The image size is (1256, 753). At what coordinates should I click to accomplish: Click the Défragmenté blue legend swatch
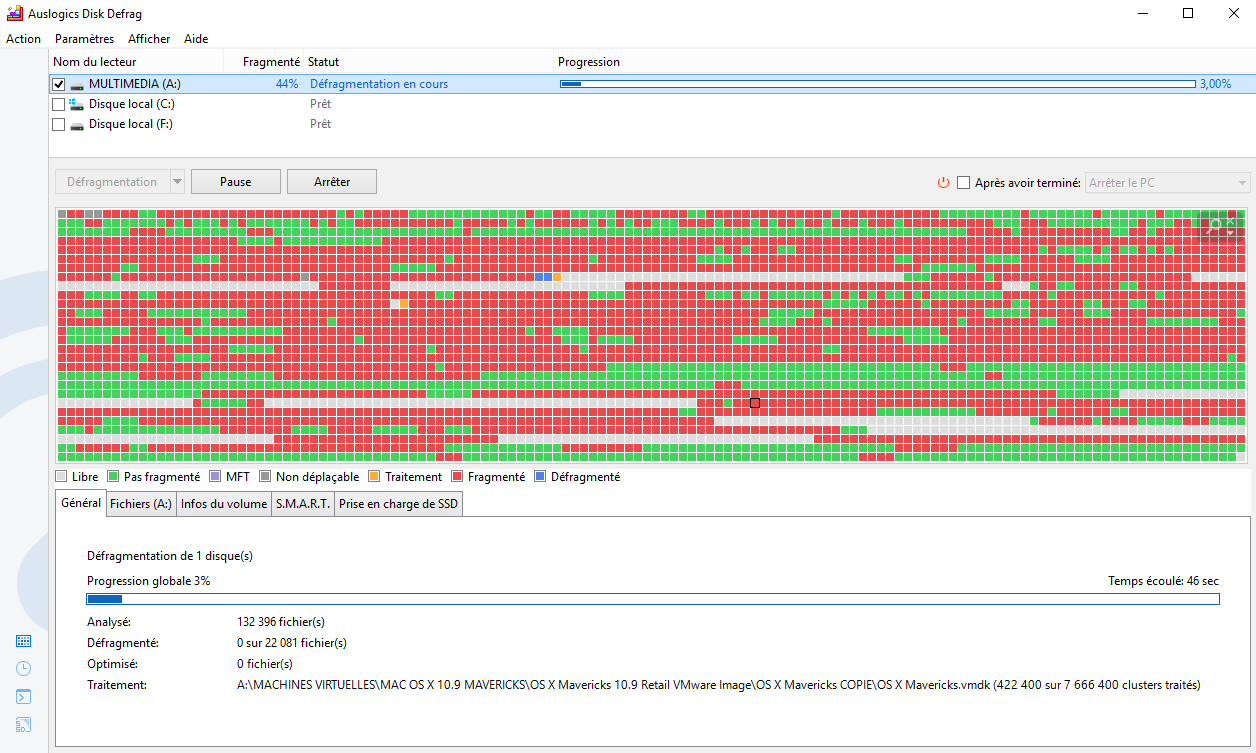540,477
